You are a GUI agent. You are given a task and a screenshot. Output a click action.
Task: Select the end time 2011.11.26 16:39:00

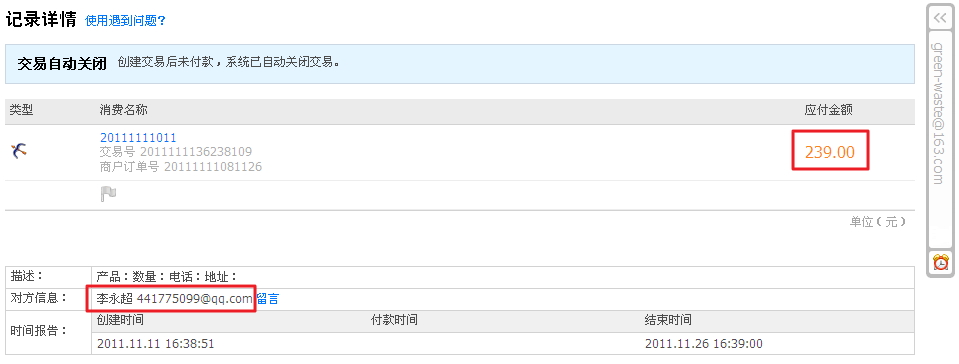[x=704, y=344]
